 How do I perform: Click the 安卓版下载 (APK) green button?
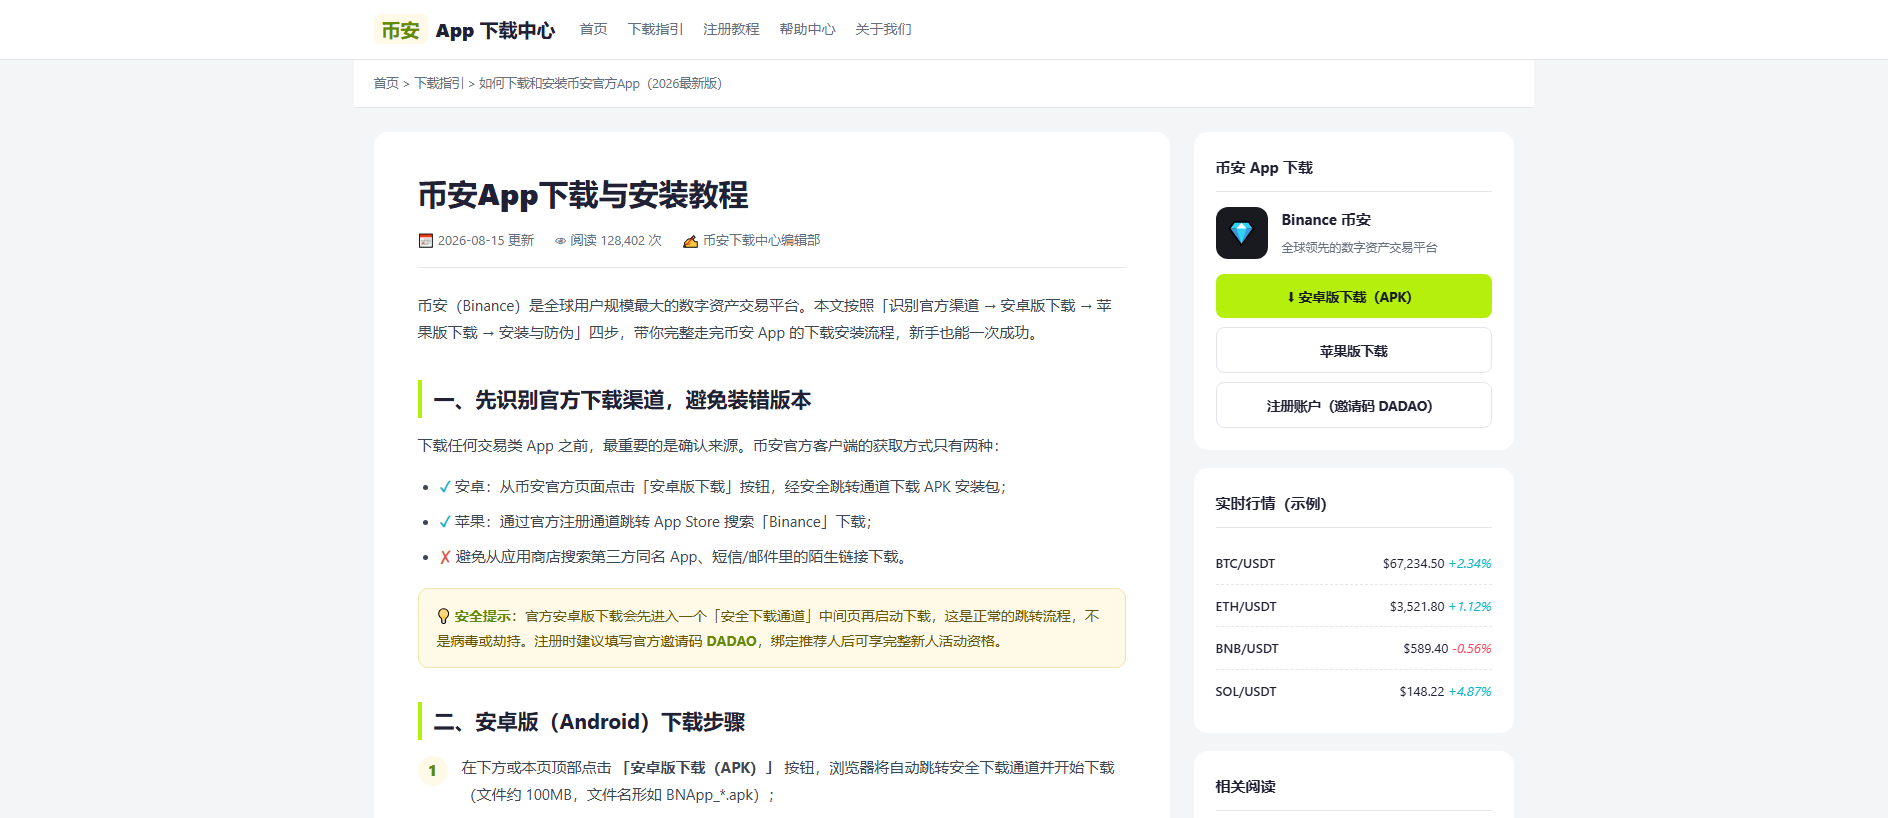coord(1354,296)
